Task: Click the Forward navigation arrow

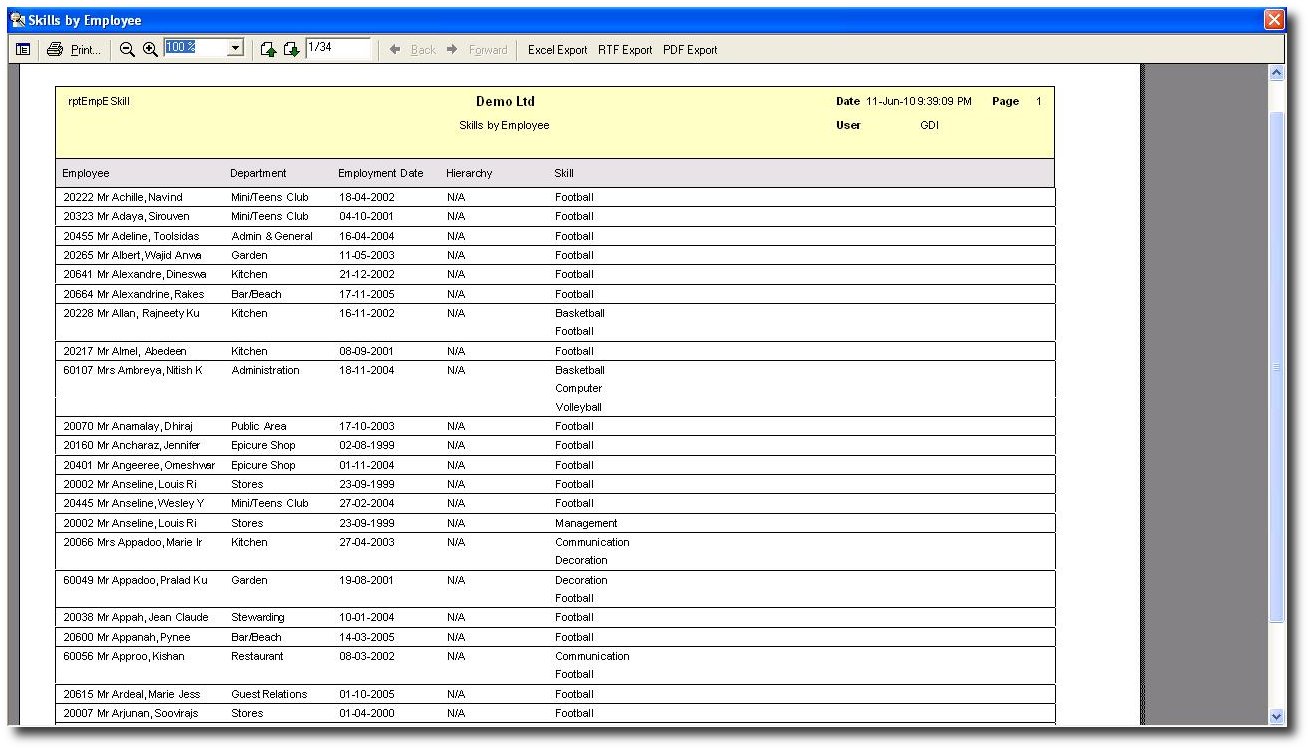Action: 478,50
